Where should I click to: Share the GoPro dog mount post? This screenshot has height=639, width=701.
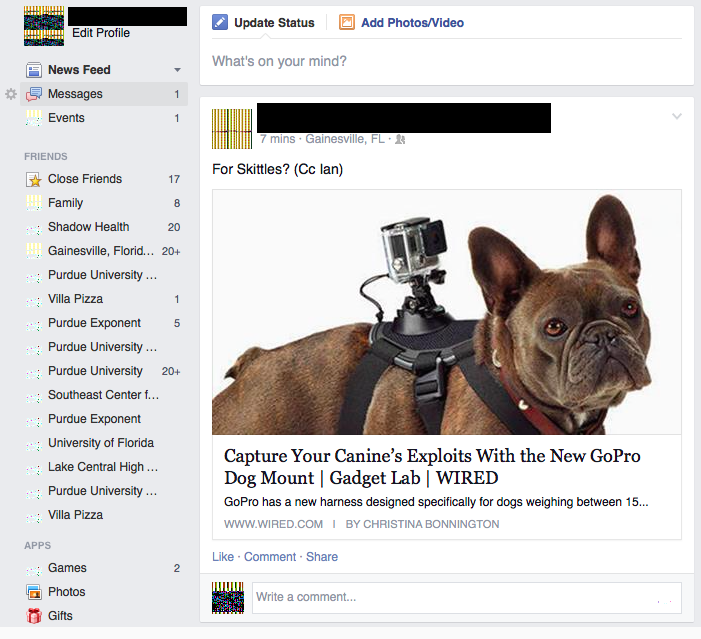pos(322,557)
